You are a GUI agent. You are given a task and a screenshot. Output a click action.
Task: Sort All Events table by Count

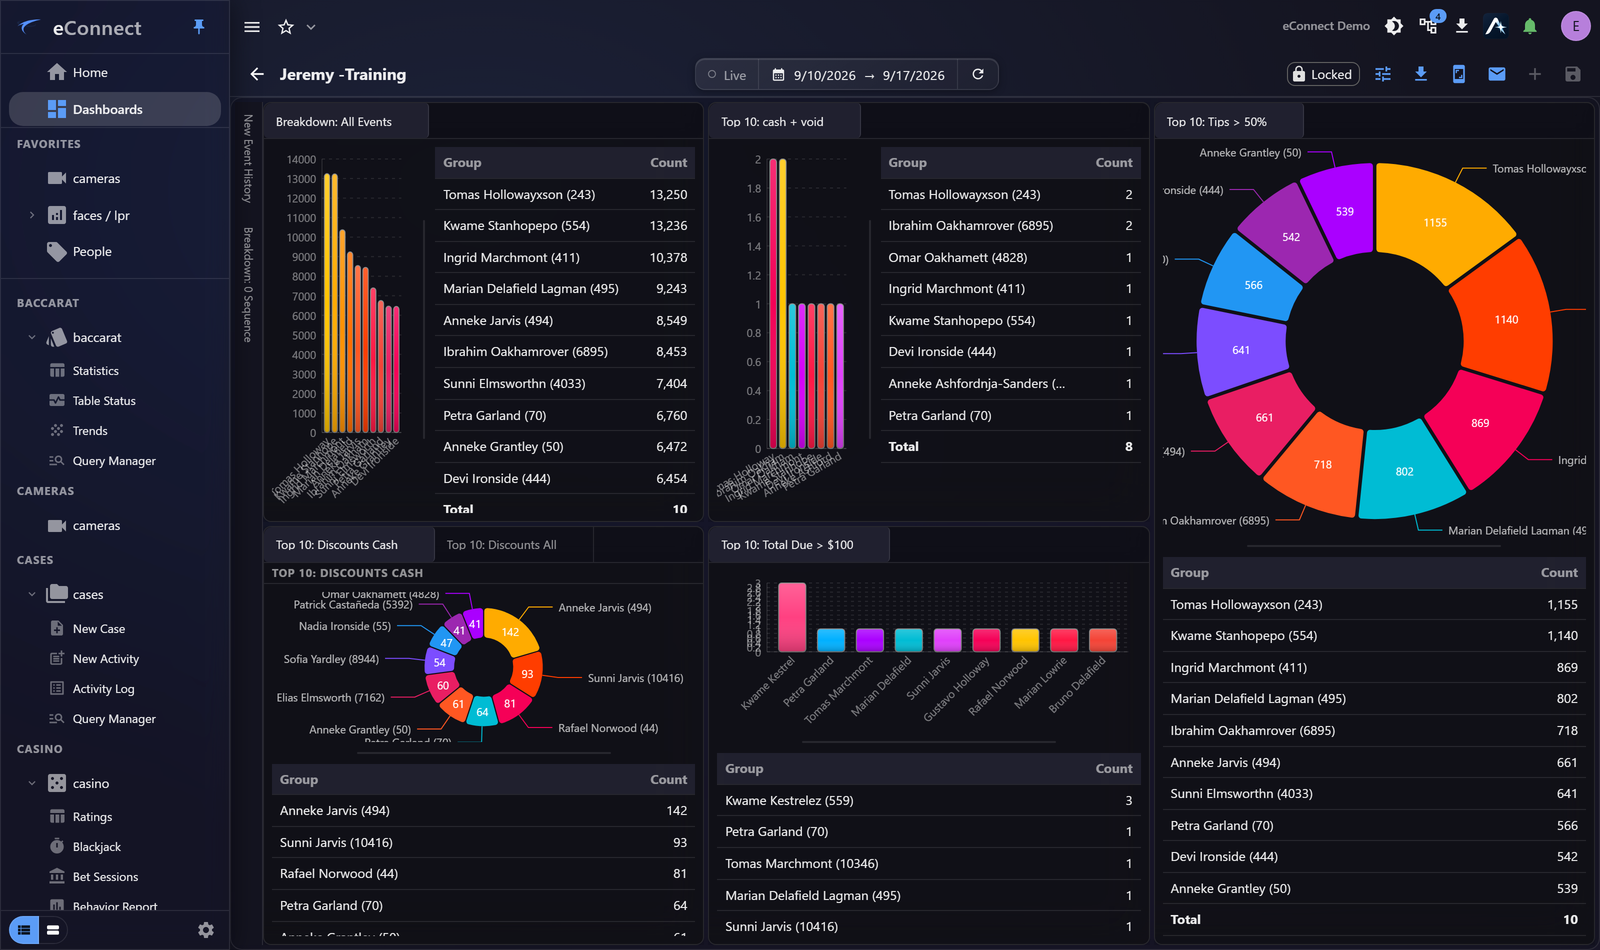(x=668, y=162)
